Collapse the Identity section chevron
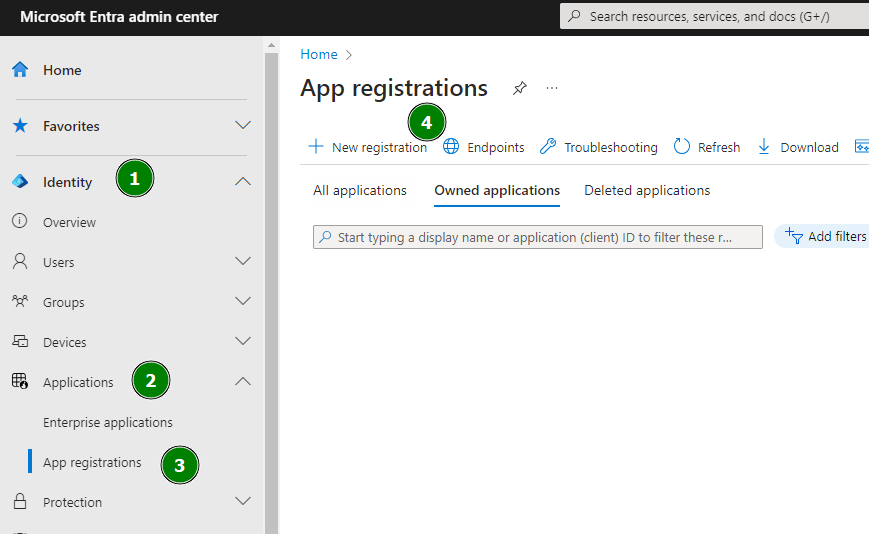Screen dimensions: 869x534 coord(243,181)
